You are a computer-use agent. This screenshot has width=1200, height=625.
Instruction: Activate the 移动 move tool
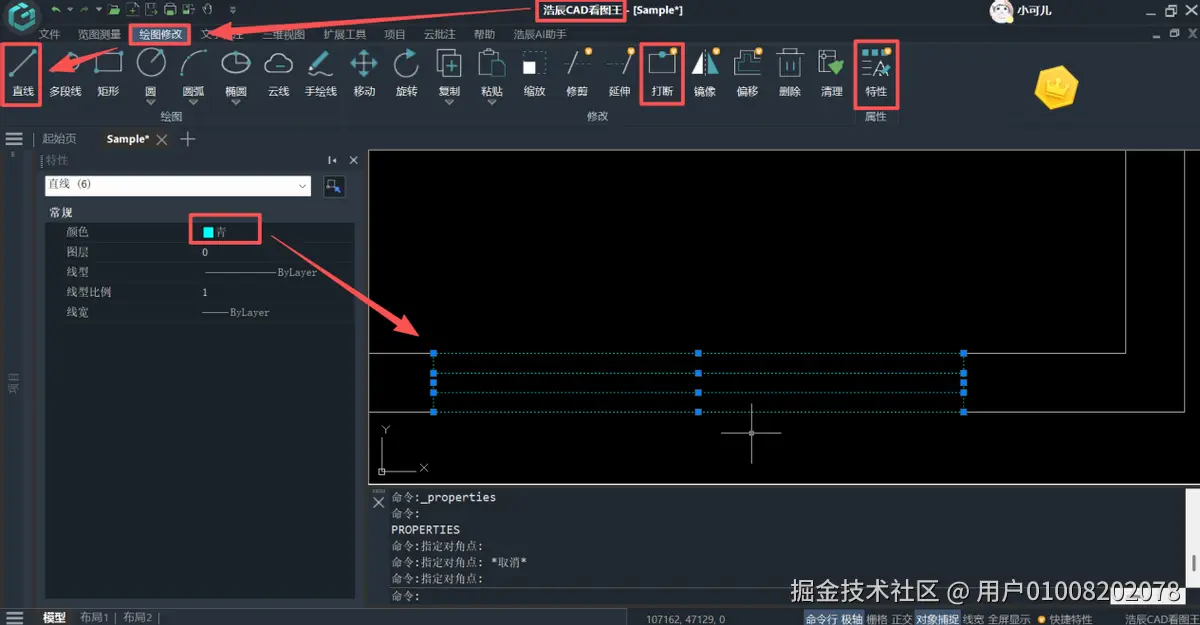pyautogui.click(x=364, y=72)
